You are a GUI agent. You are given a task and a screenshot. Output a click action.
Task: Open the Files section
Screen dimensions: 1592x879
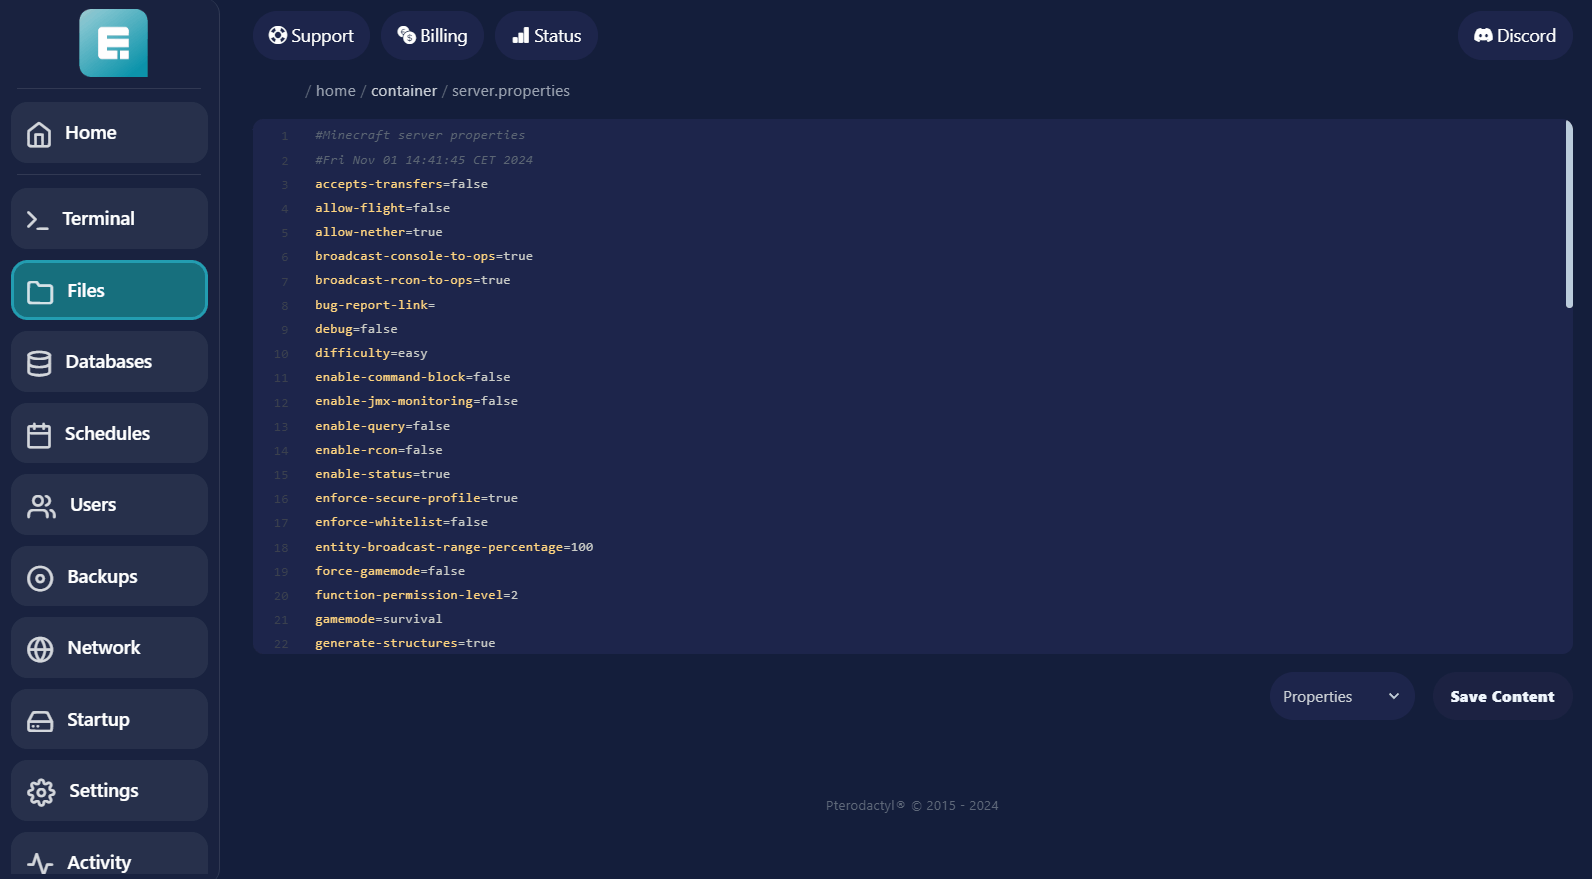(x=109, y=291)
